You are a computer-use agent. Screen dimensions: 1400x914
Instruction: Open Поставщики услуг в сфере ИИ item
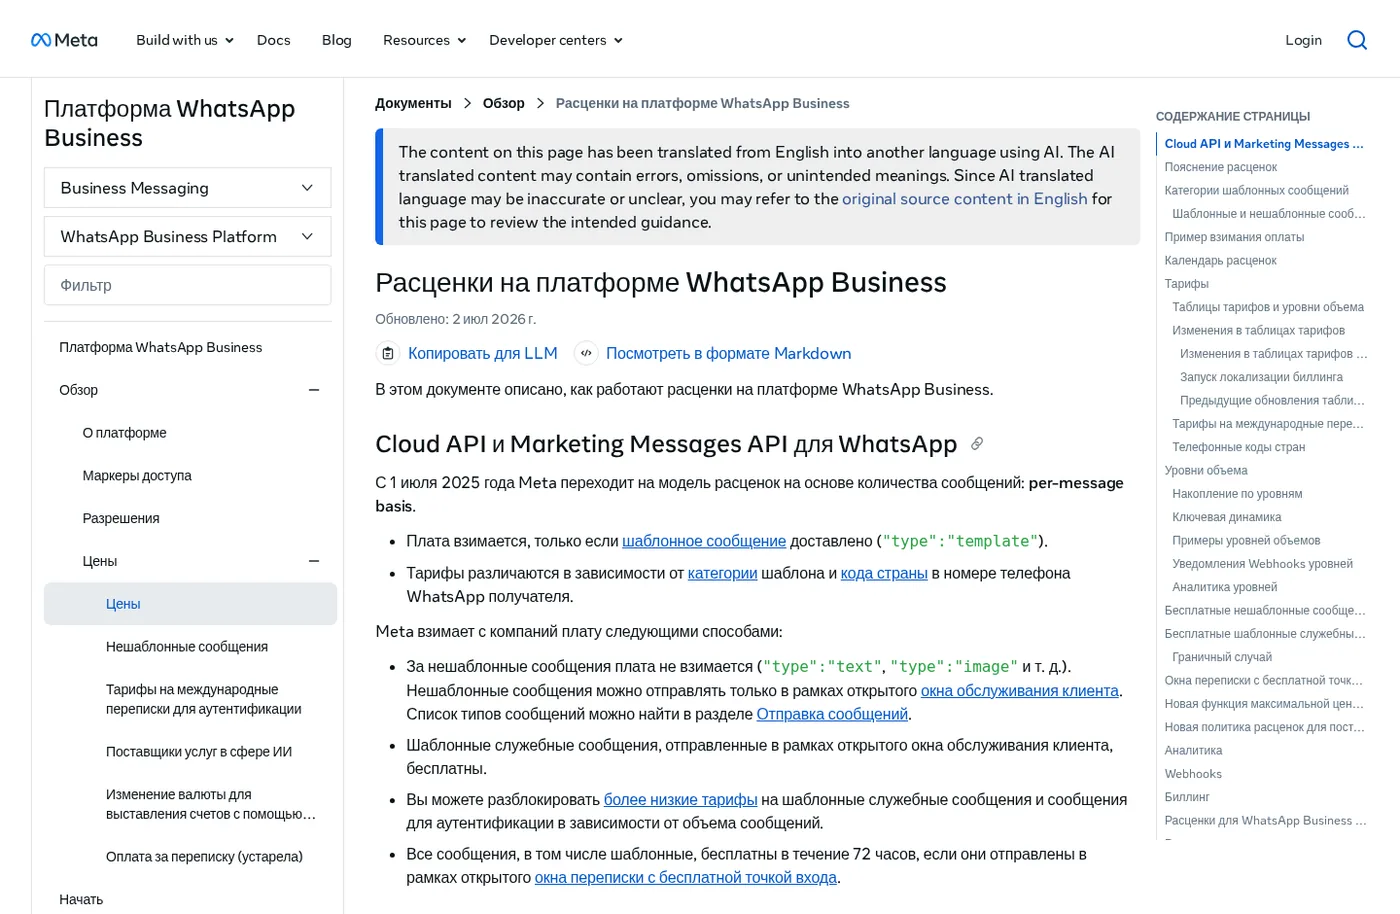(199, 752)
